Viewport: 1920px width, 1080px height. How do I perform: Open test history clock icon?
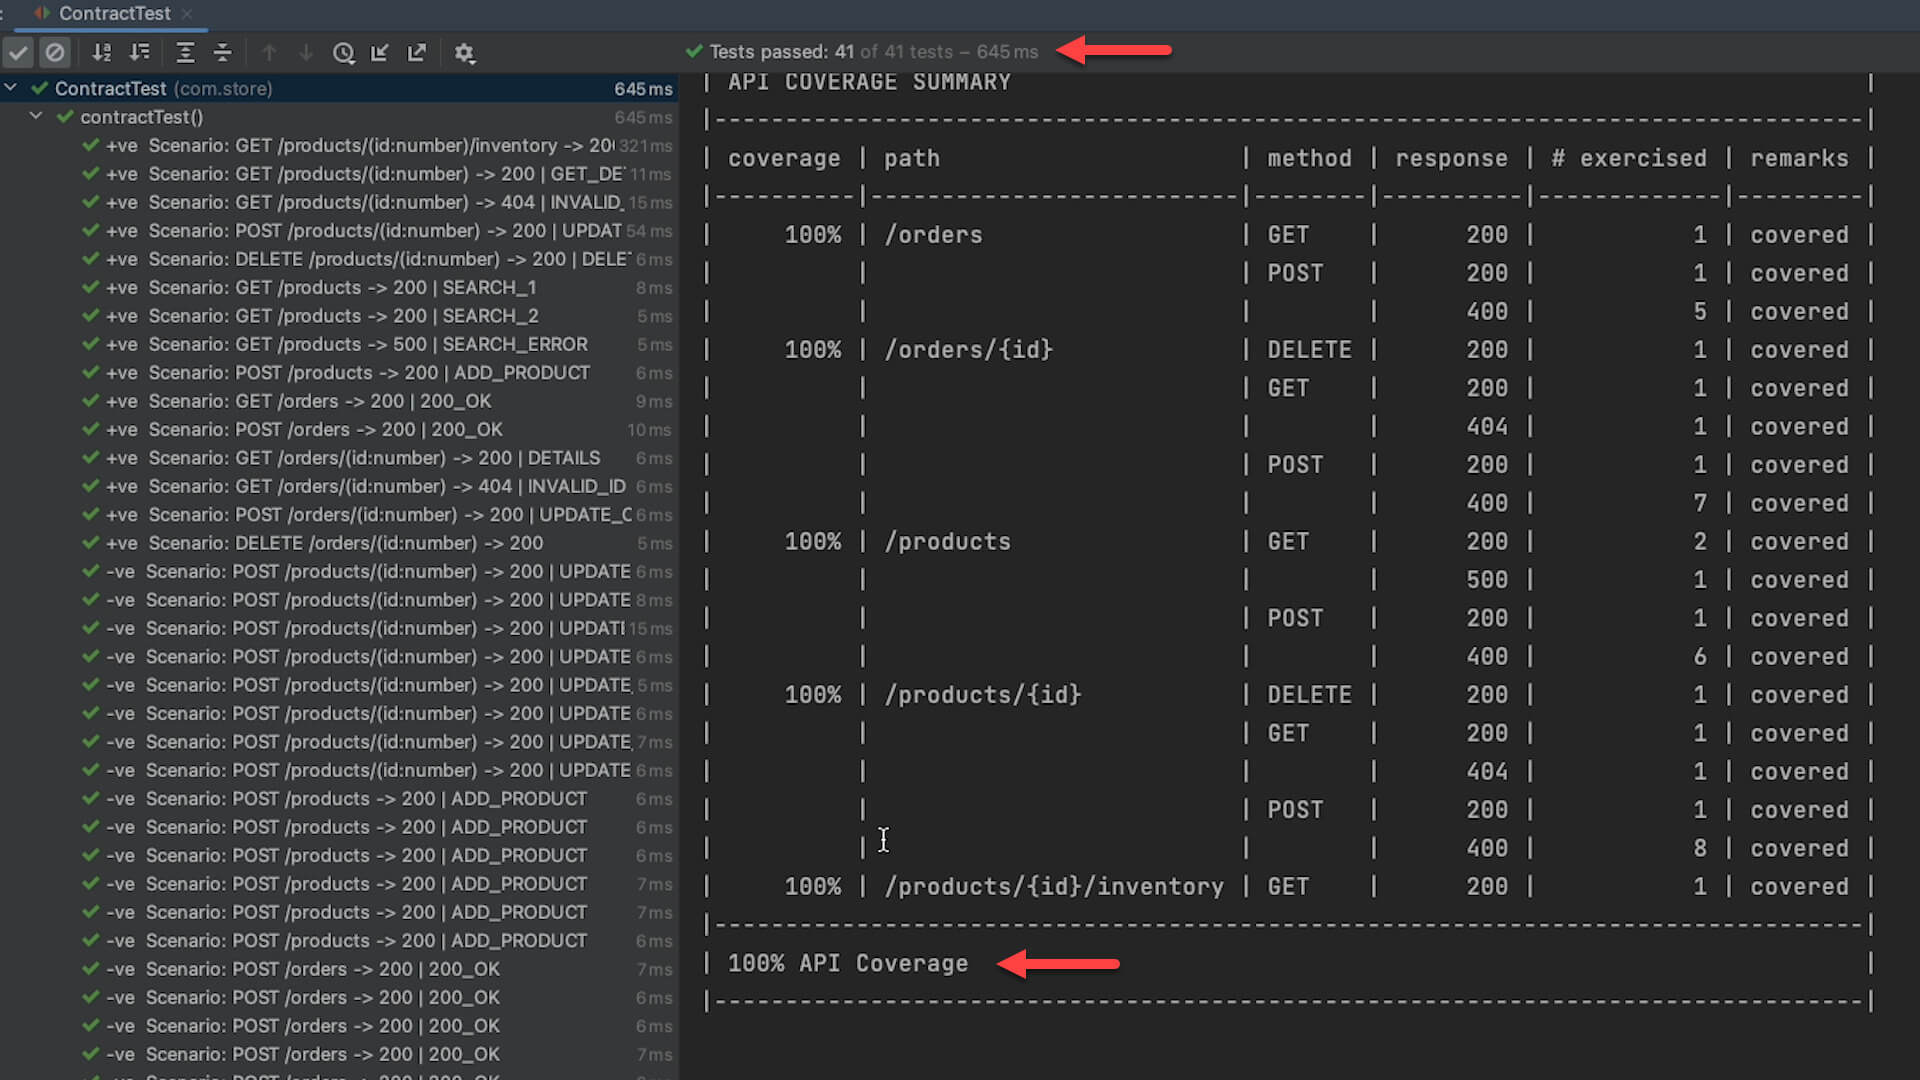click(x=343, y=53)
